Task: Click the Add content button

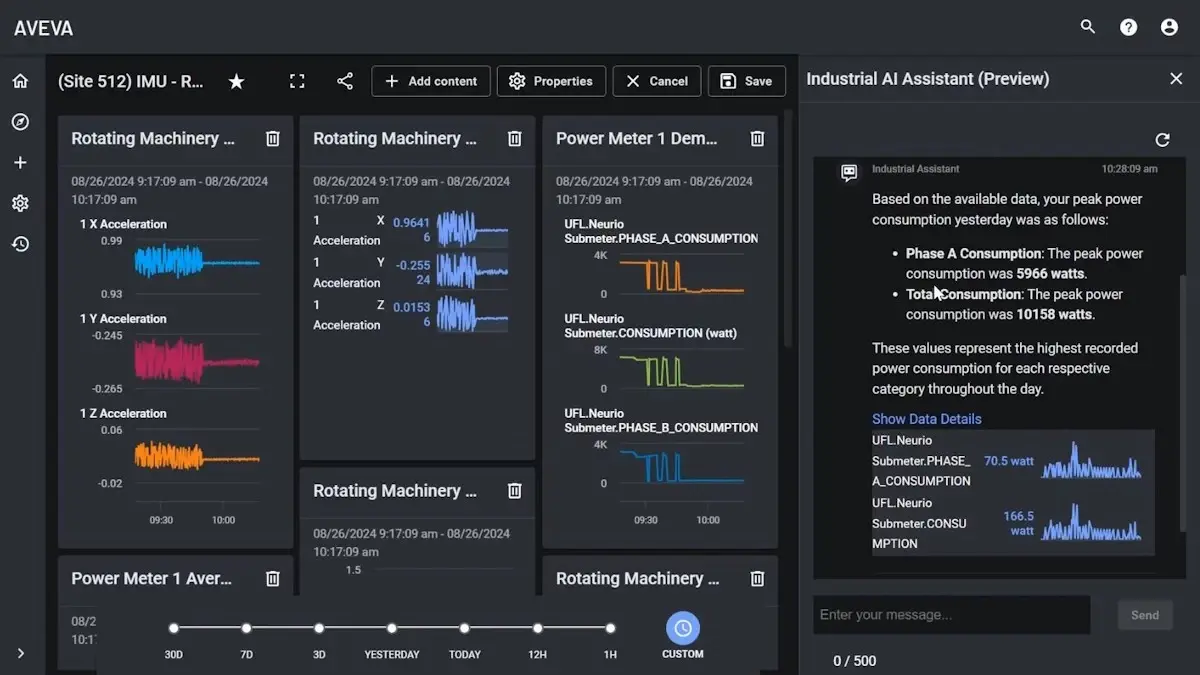Action: (x=431, y=81)
